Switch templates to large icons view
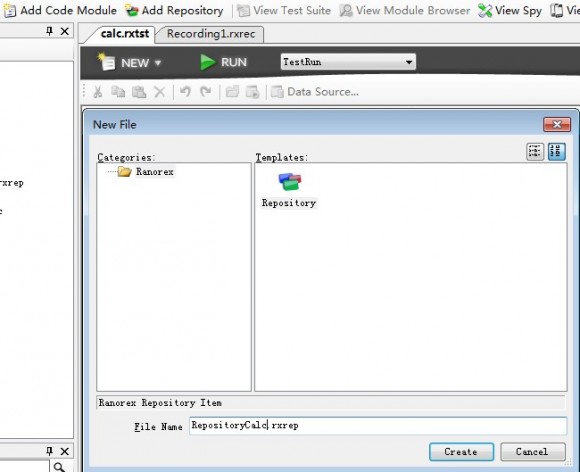 pos(557,151)
